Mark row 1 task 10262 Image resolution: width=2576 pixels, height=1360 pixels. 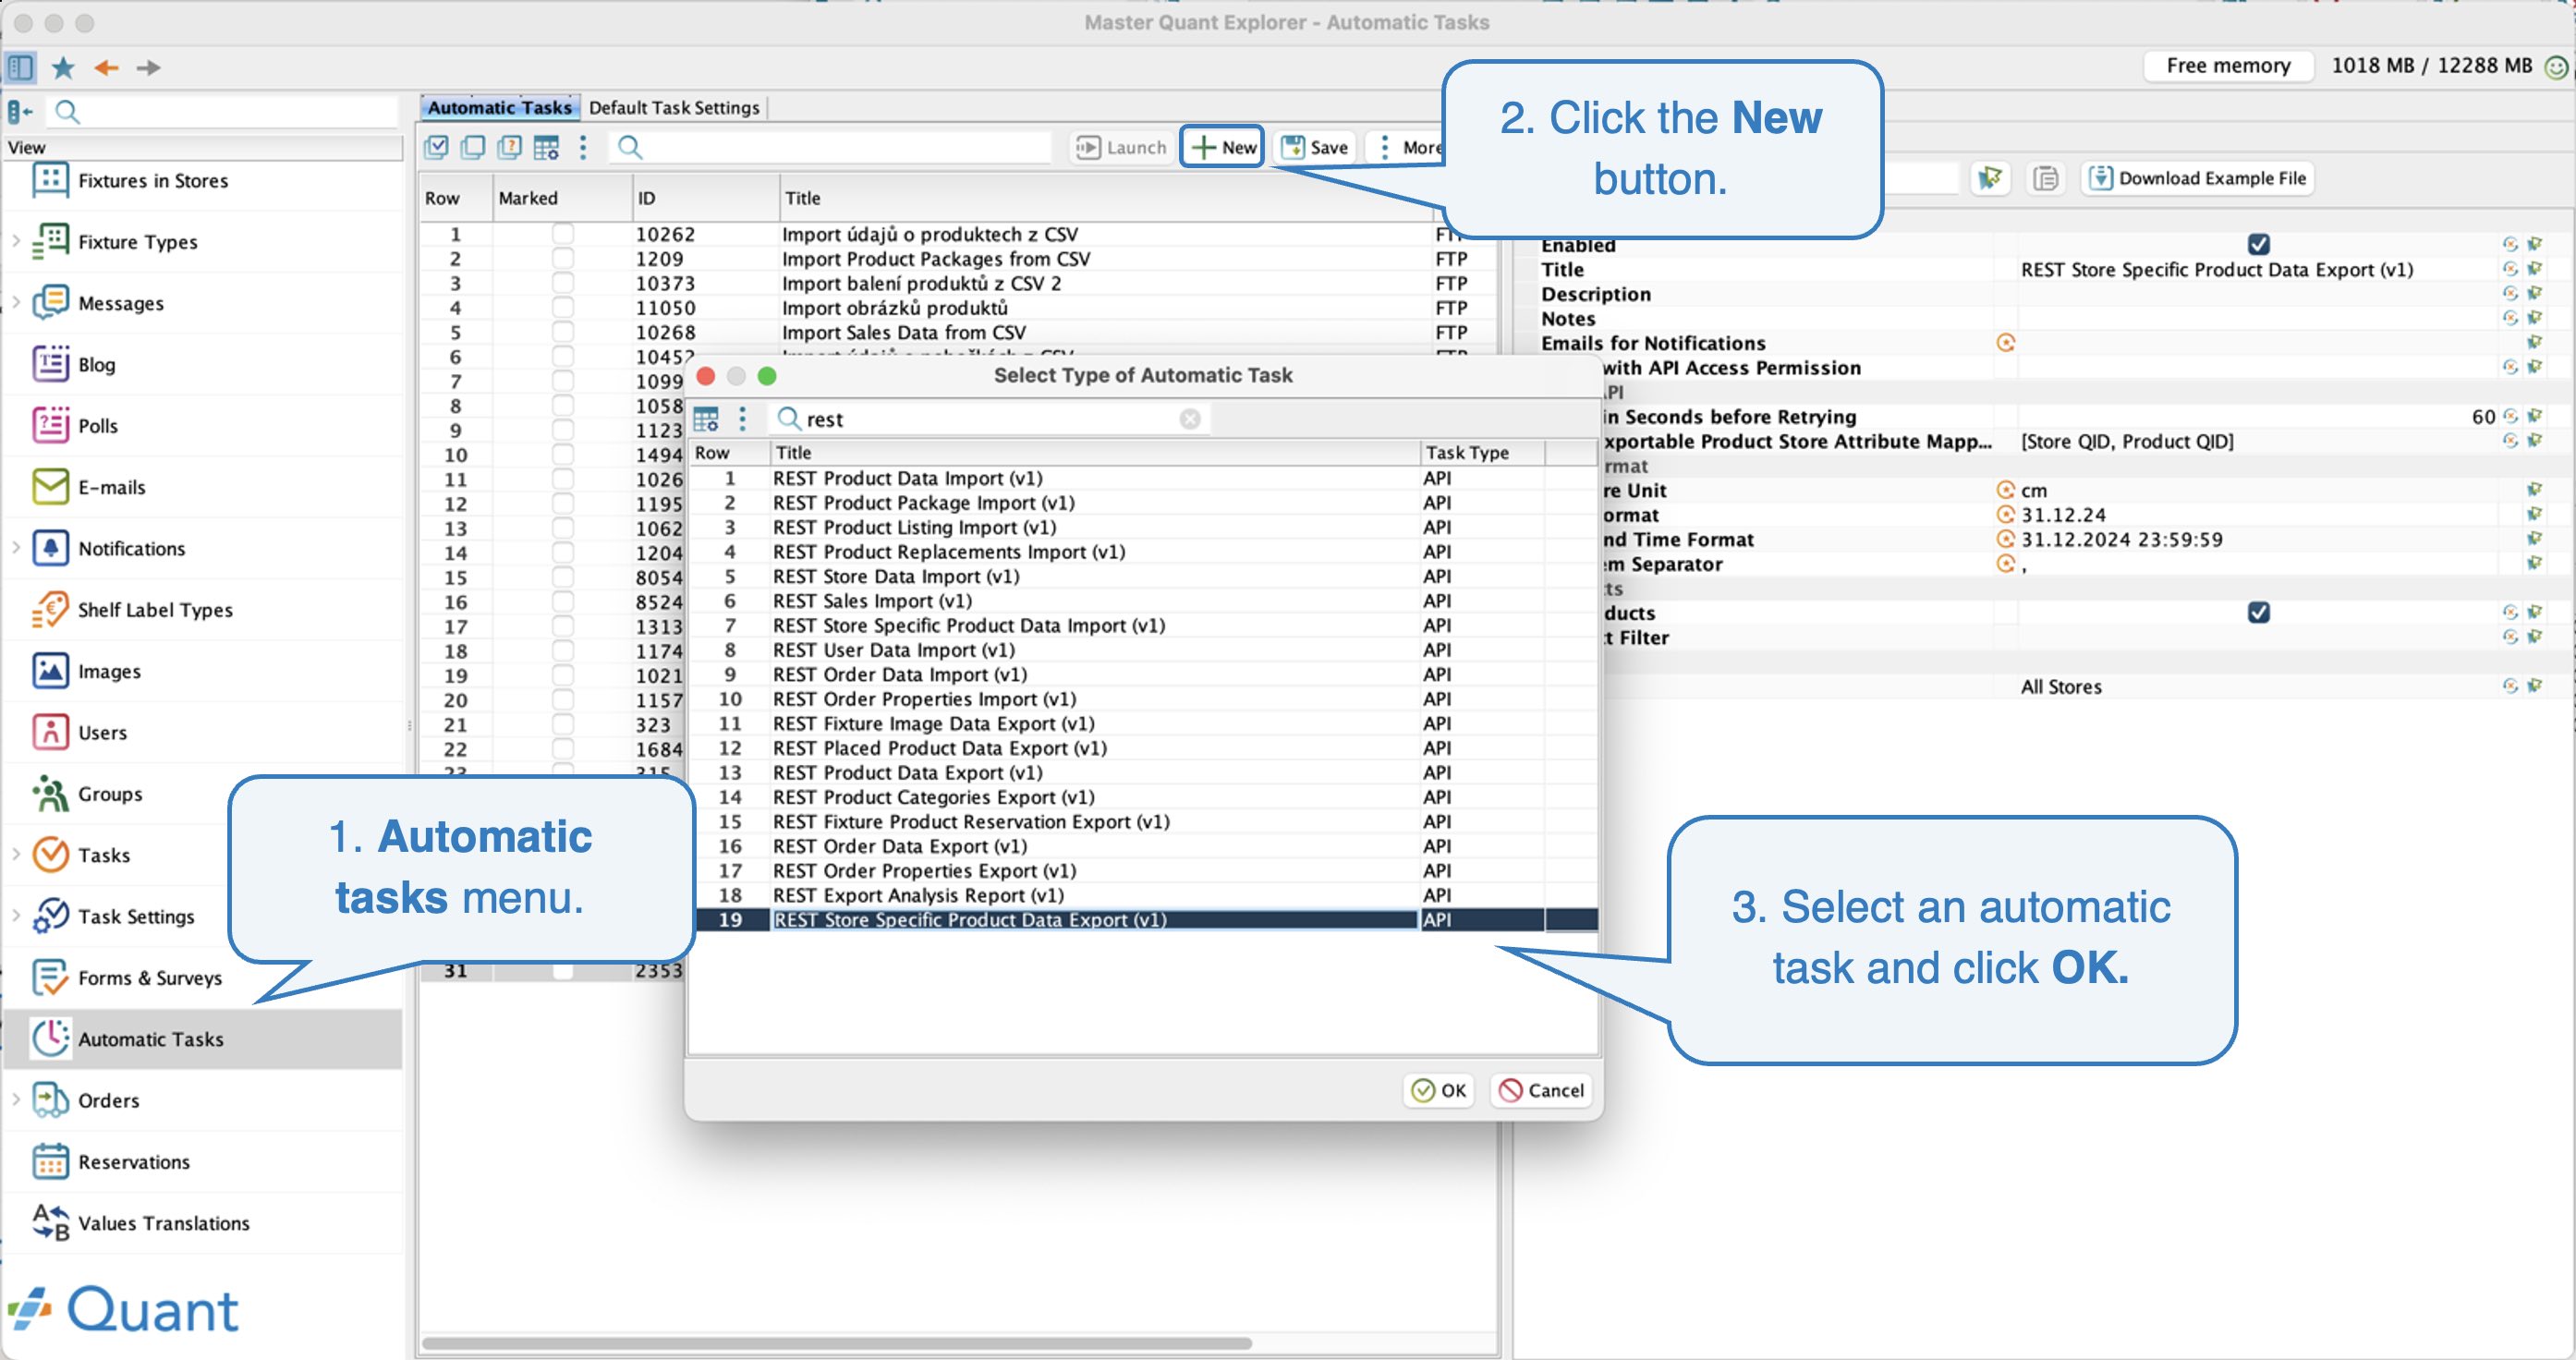pos(563,234)
